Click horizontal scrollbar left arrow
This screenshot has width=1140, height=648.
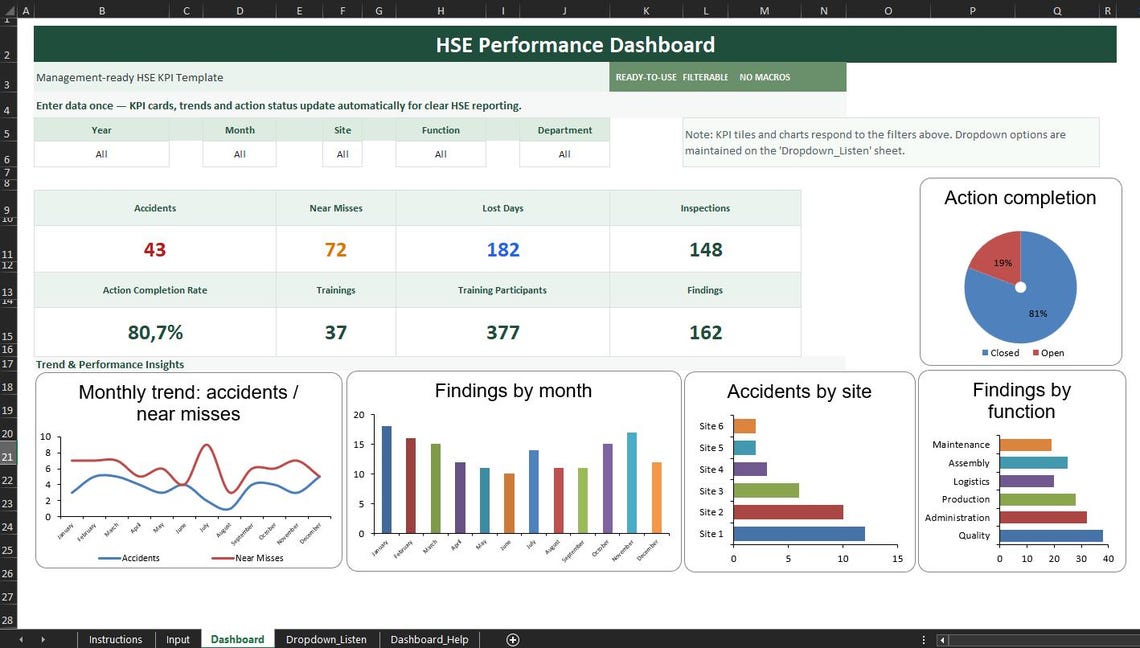click(x=942, y=640)
